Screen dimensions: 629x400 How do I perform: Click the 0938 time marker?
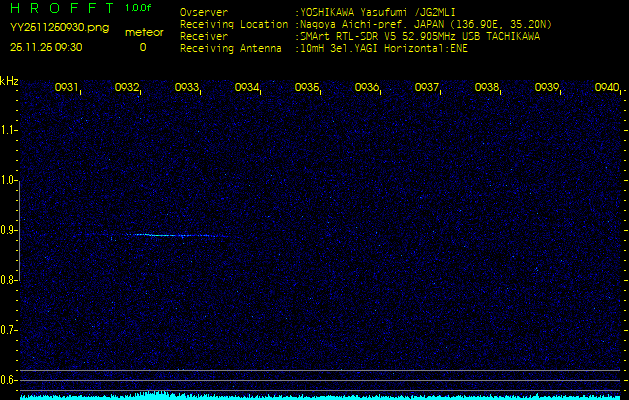(x=486, y=87)
